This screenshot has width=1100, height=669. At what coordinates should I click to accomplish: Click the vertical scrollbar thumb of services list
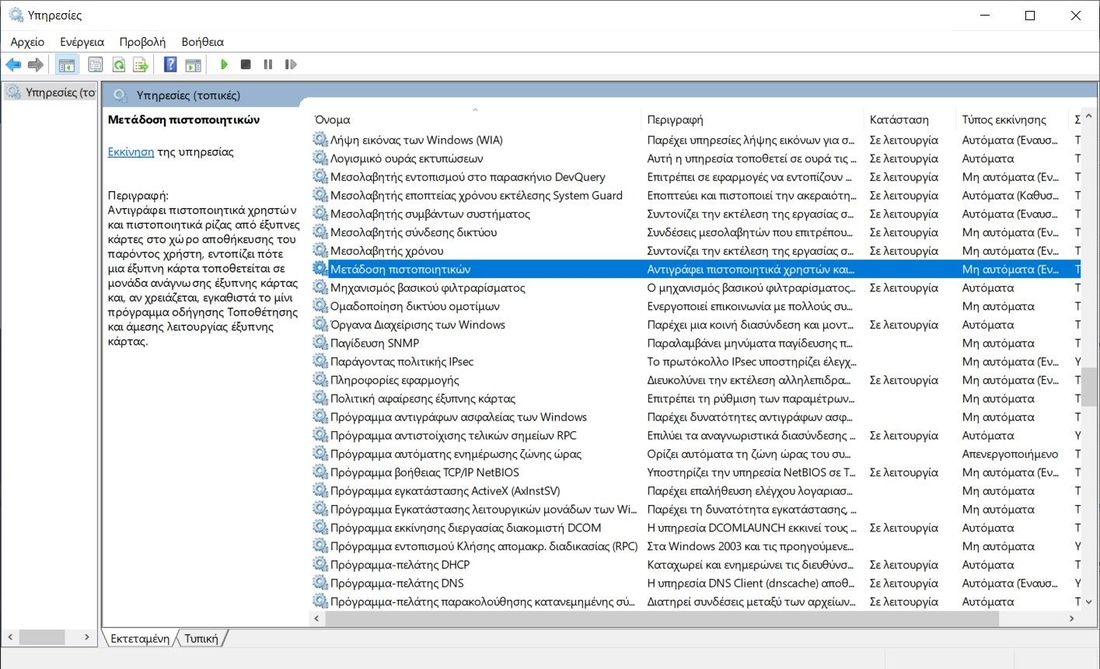1088,387
